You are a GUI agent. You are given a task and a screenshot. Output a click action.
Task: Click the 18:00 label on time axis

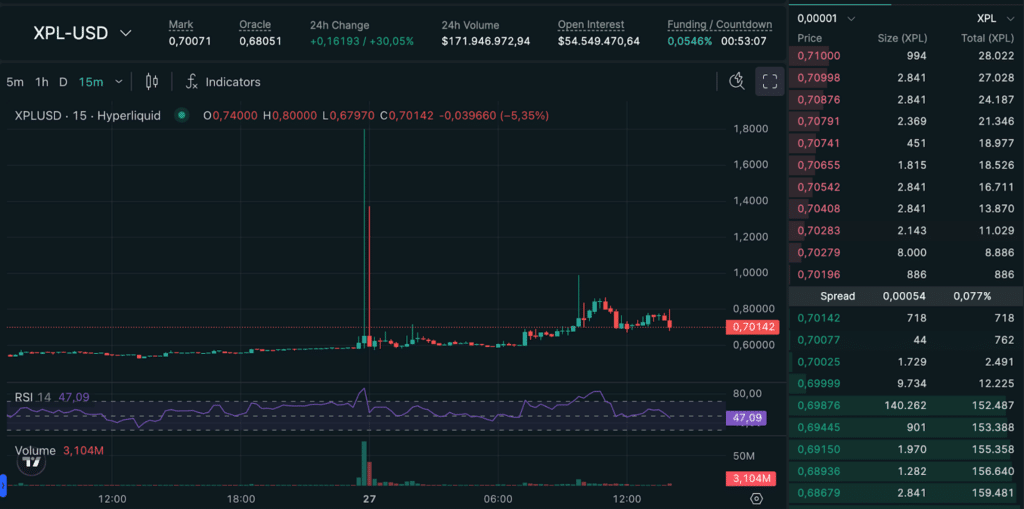(x=241, y=499)
